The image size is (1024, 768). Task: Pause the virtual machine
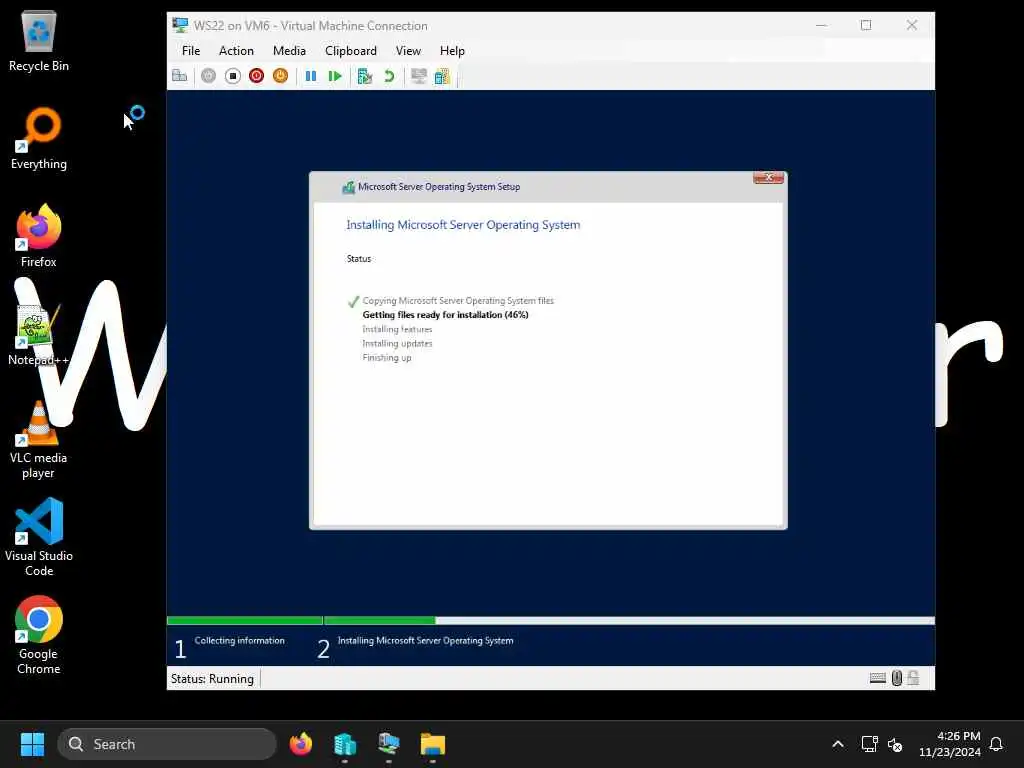coord(311,76)
